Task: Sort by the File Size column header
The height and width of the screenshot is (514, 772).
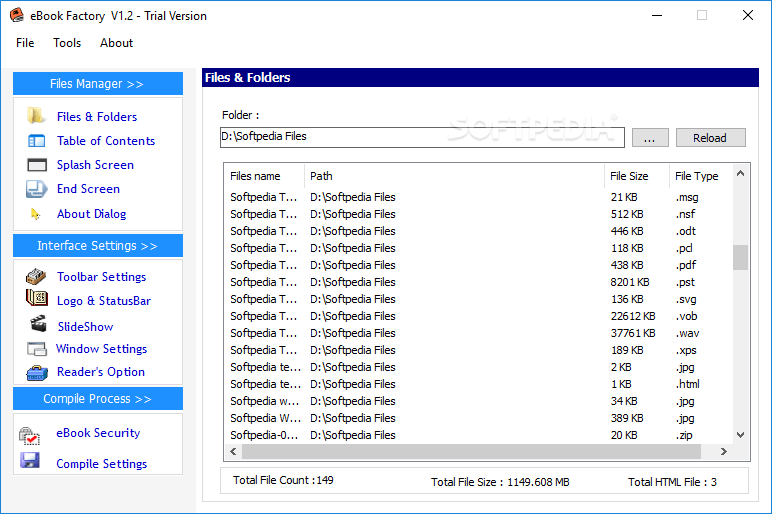Action: 630,176
